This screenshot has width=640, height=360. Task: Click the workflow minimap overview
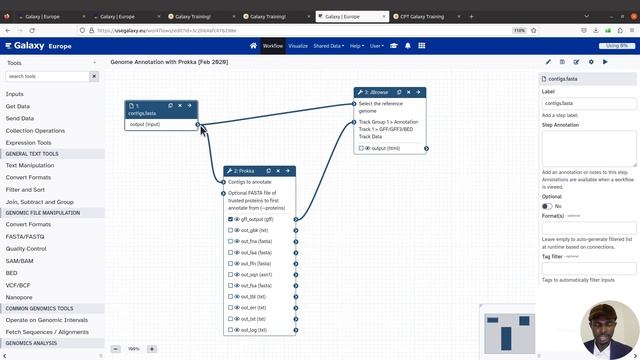pyautogui.click(x=509, y=333)
